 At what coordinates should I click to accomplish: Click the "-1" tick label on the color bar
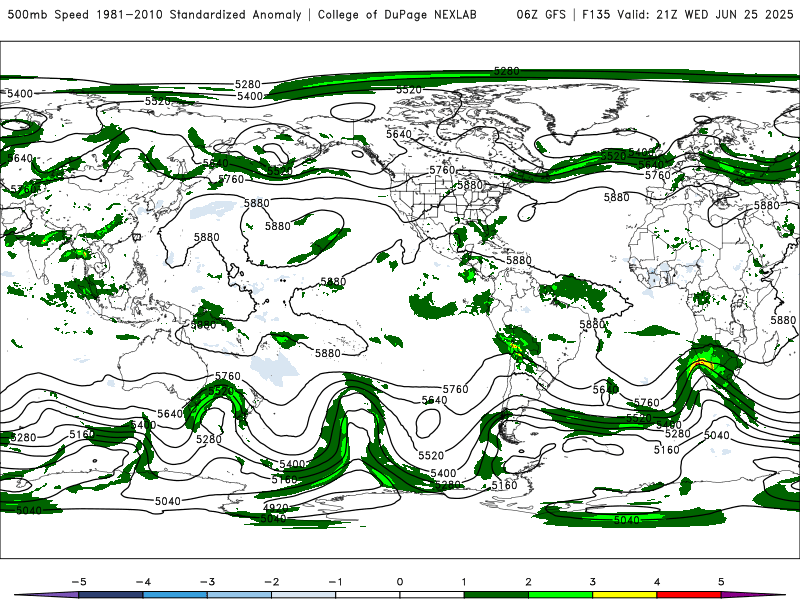point(335,582)
